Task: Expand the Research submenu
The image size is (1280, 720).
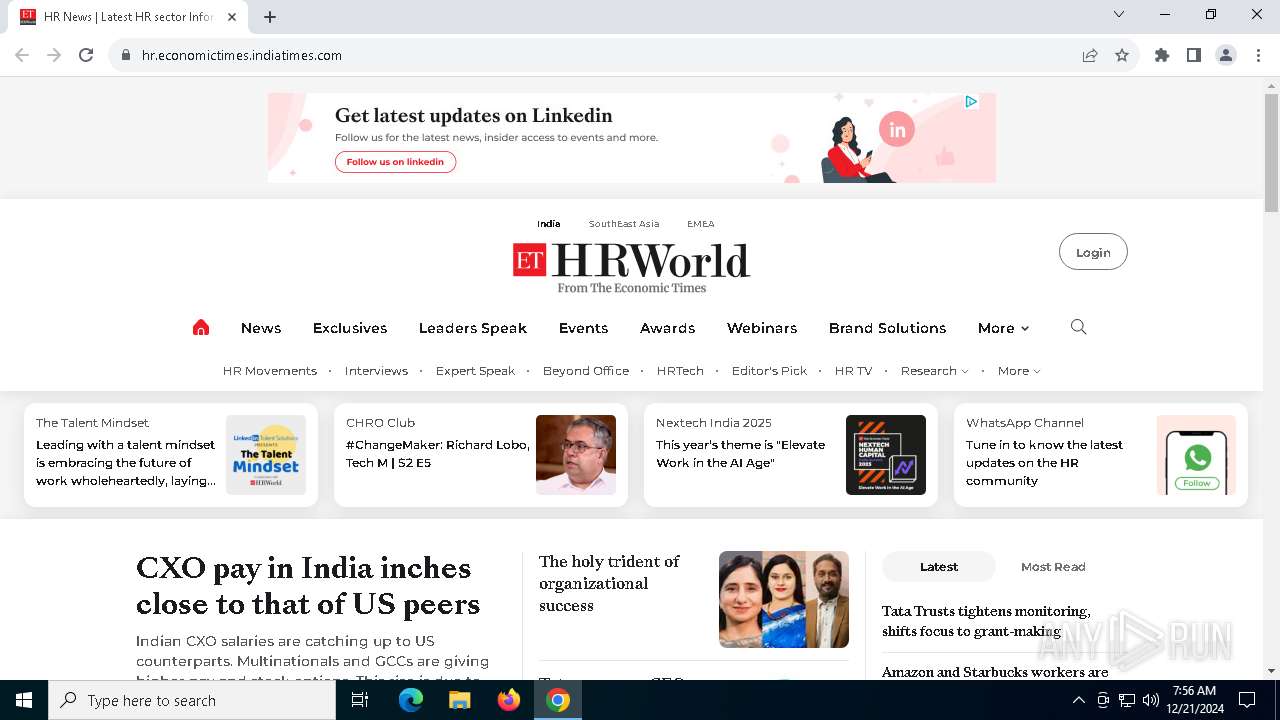Action: coord(934,371)
